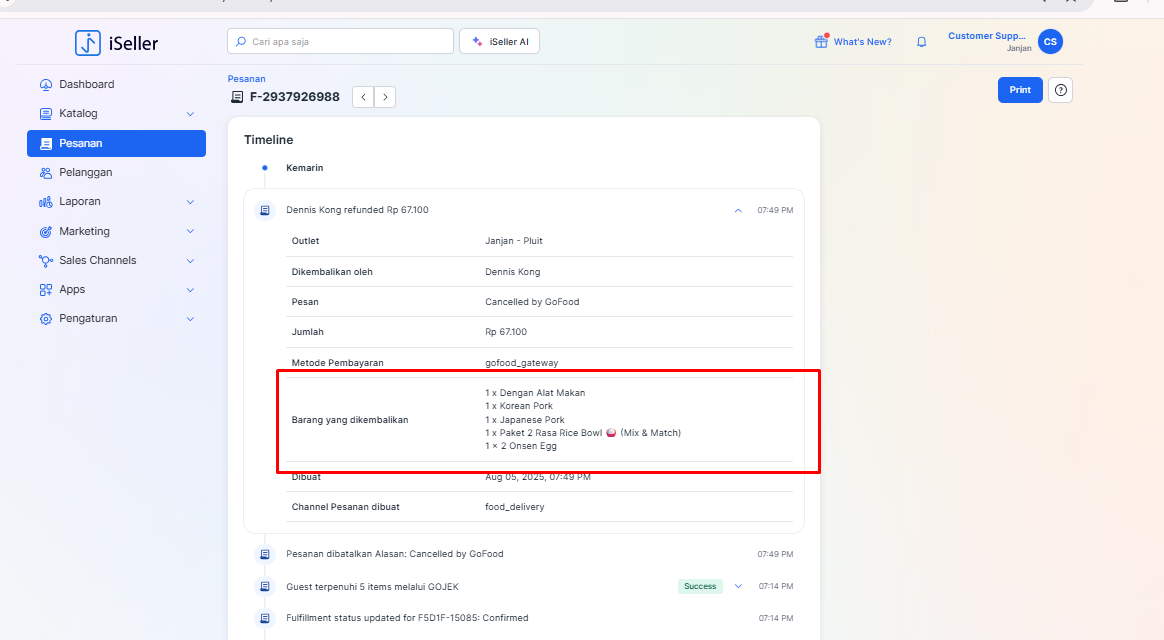Open the iSeller AI button

(499, 41)
